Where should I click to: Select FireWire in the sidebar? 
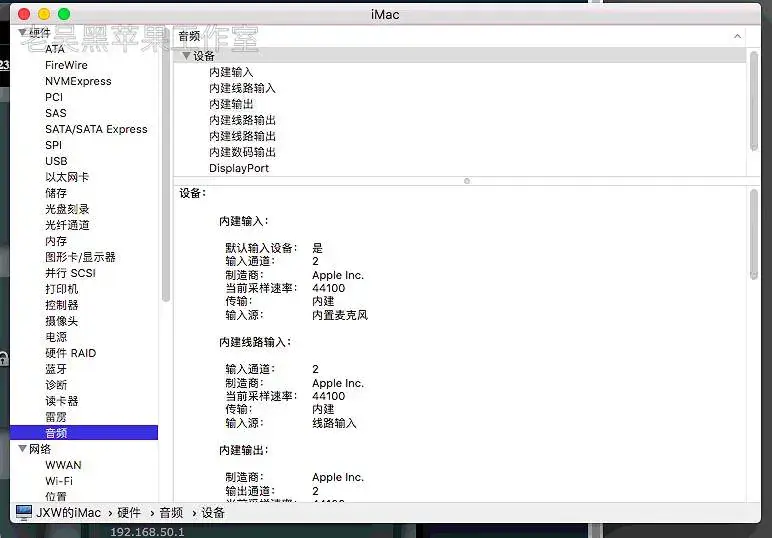pos(66,65)
